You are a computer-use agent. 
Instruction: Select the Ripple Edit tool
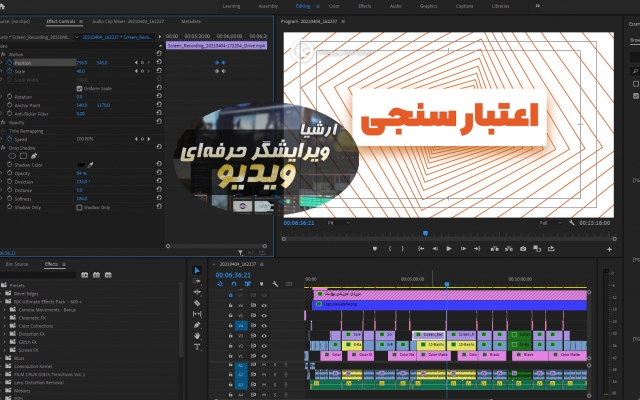pyautogui.click(x=197, y=292)
